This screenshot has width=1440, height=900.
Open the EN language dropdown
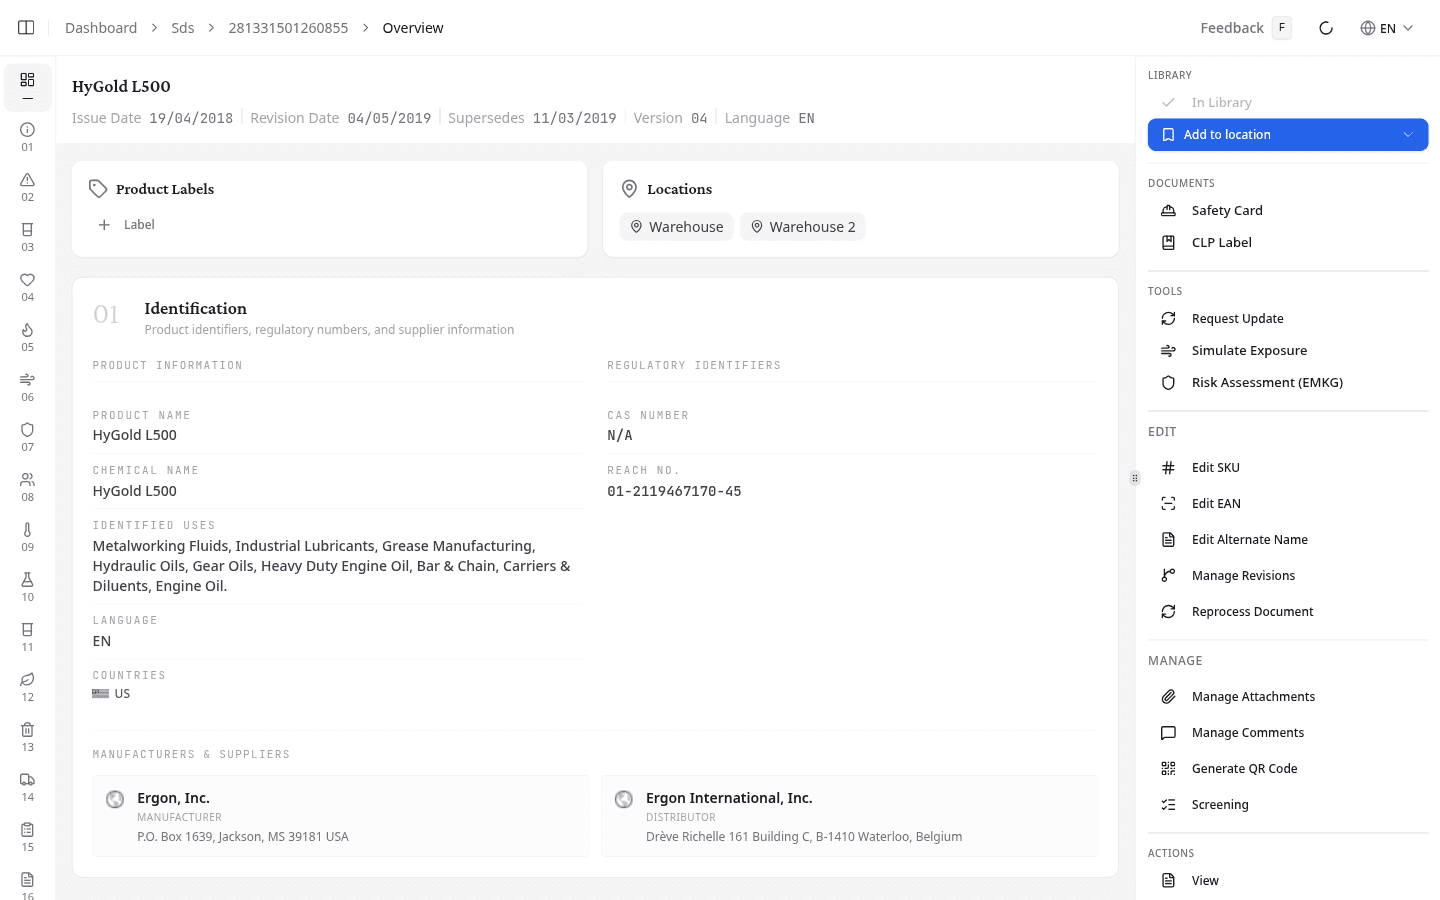pos(1387,28)
